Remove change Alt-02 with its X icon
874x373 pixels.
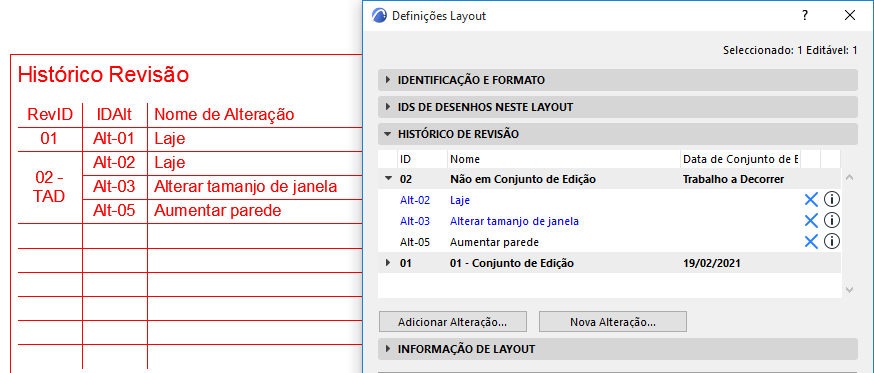pyautogui.click(x=810, y=200)
